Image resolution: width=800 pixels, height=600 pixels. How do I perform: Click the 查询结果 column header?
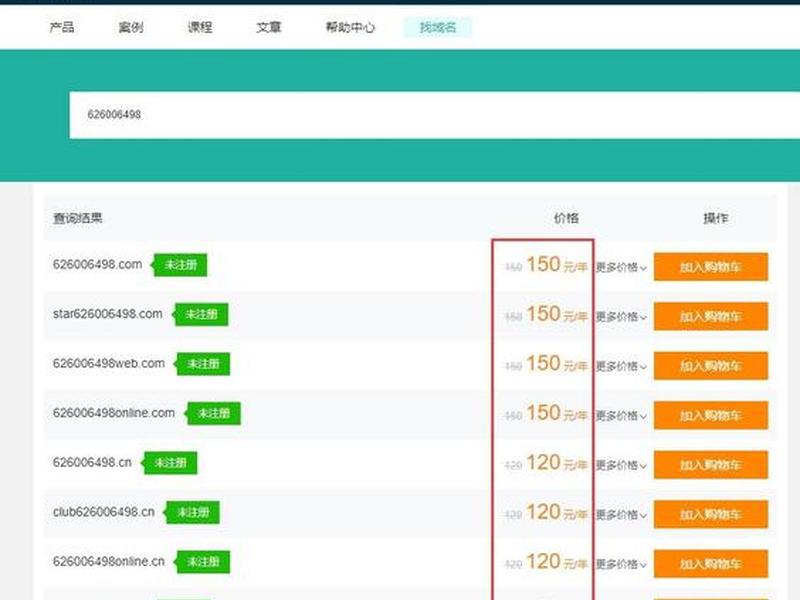[x=78, y=218]
